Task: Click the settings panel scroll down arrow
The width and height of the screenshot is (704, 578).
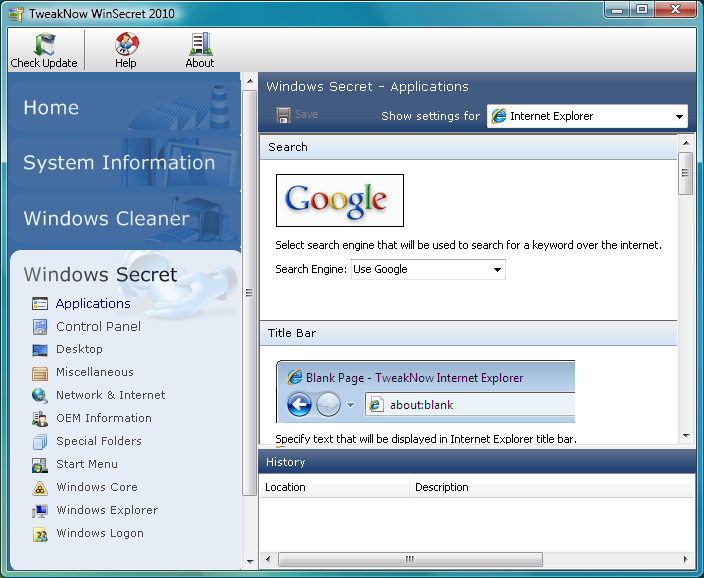Action: (x=686, y=436)
